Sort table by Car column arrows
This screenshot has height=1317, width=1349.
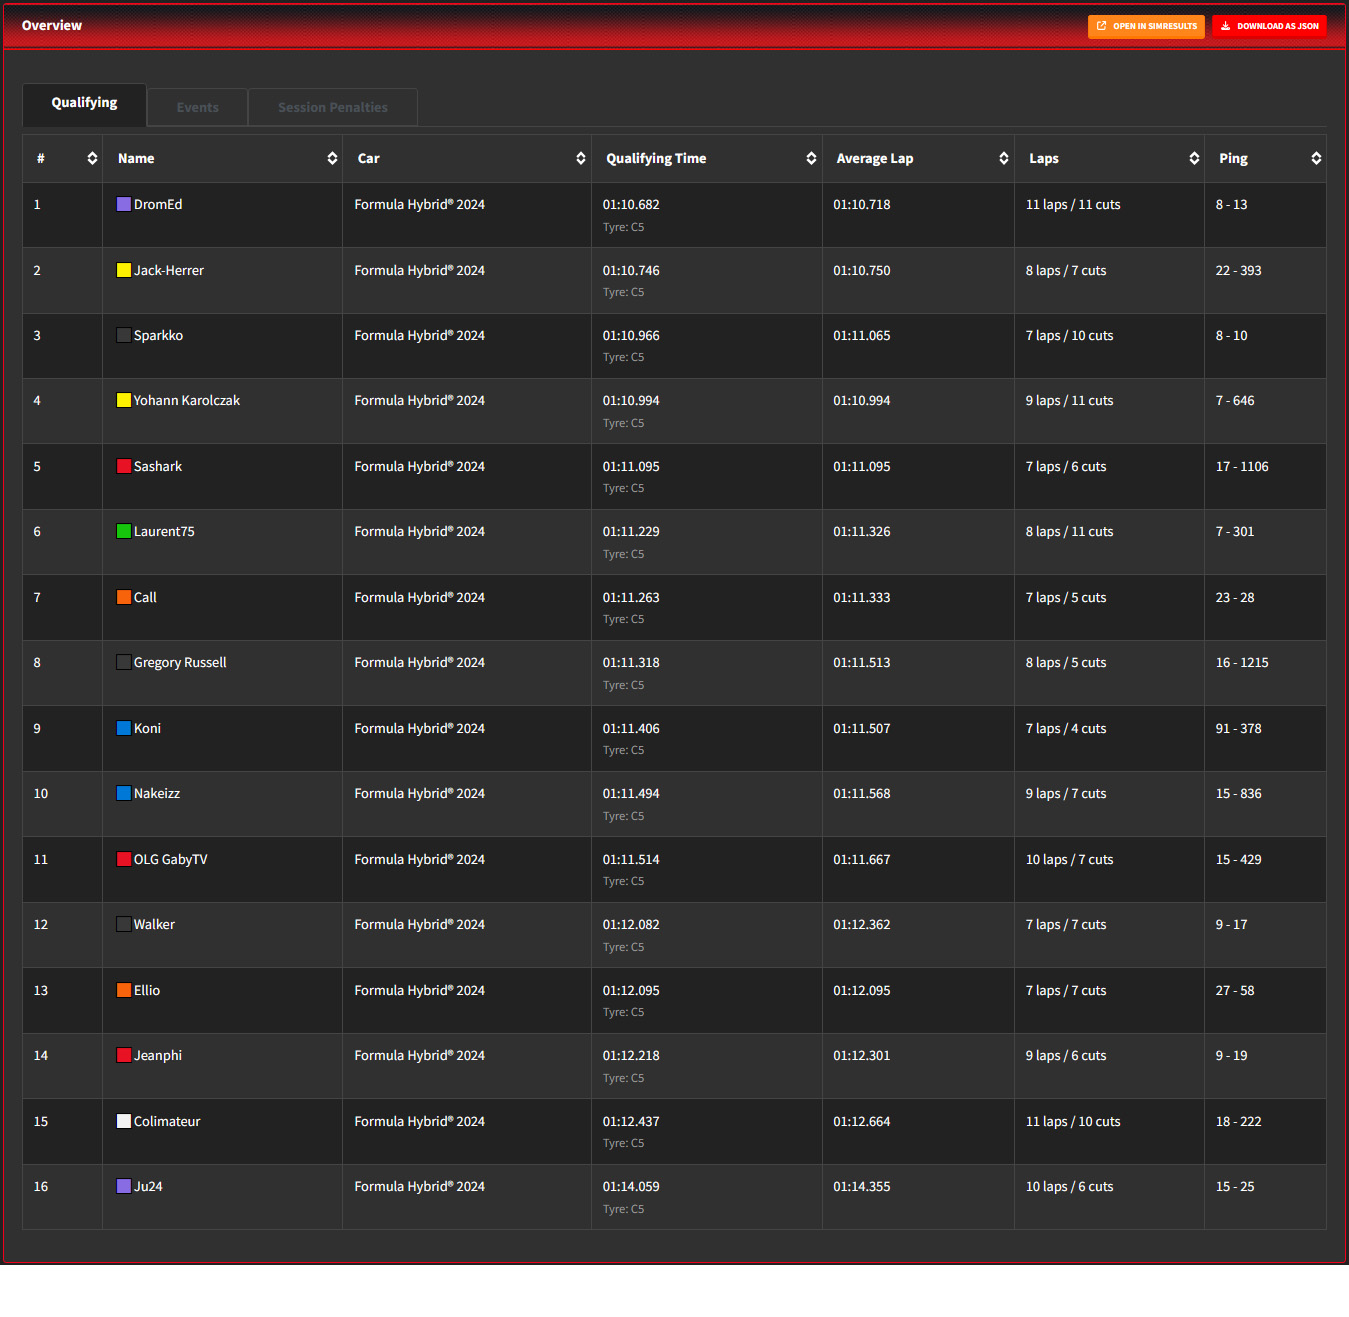pyautogui.click(x=581, y=159)
